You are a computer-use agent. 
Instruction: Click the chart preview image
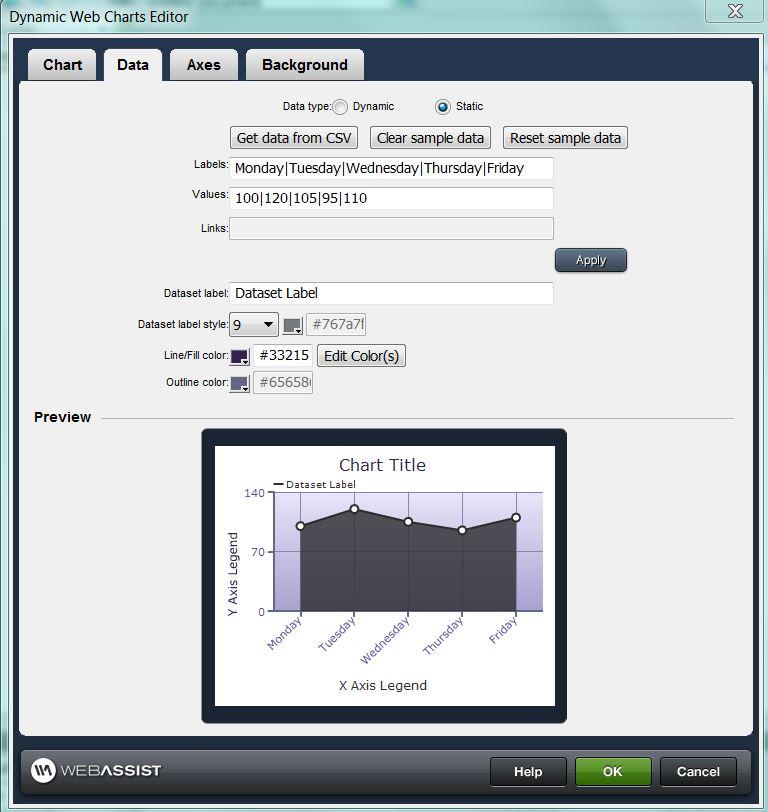click(x=384, y=576)
